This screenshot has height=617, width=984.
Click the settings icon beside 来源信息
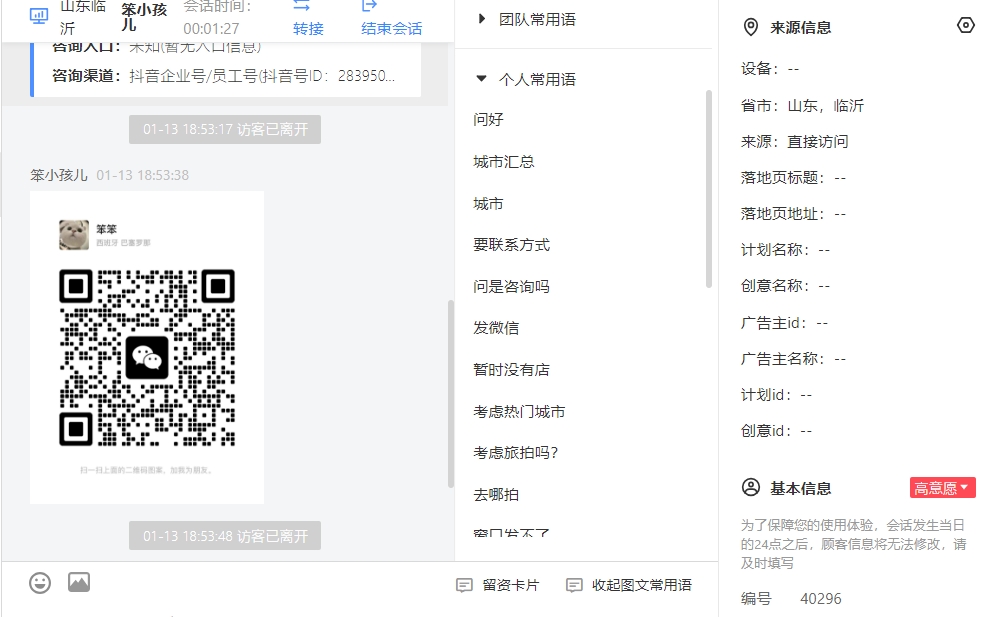point(966,26)
